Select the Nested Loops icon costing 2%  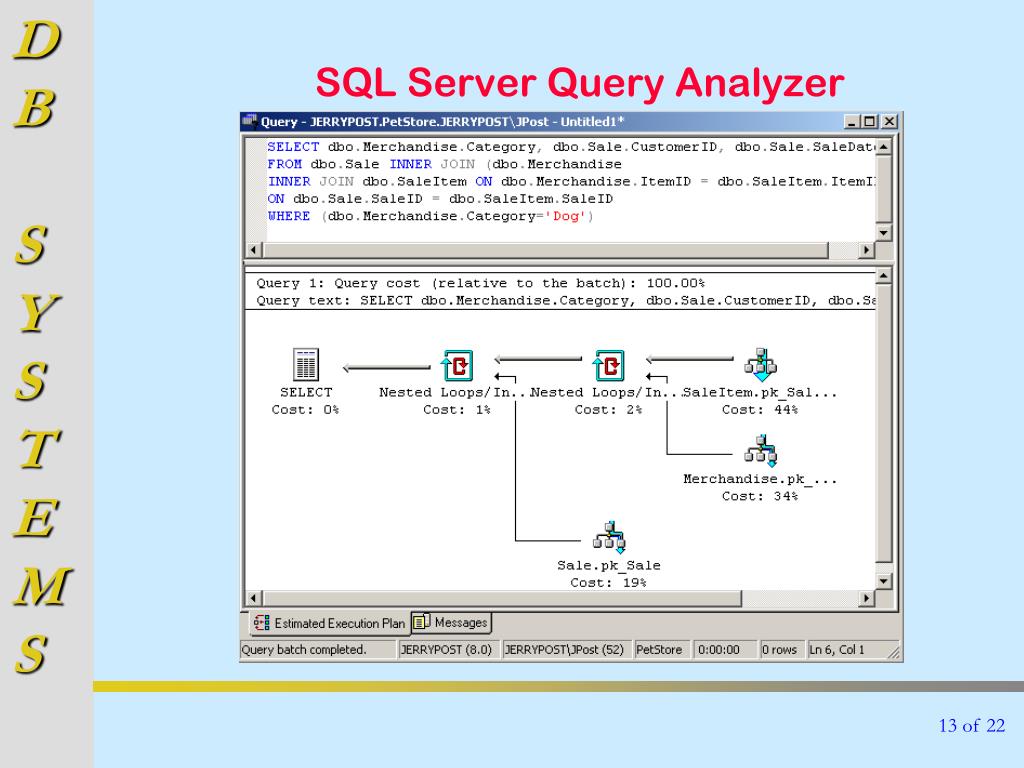[x=609, y=365]
